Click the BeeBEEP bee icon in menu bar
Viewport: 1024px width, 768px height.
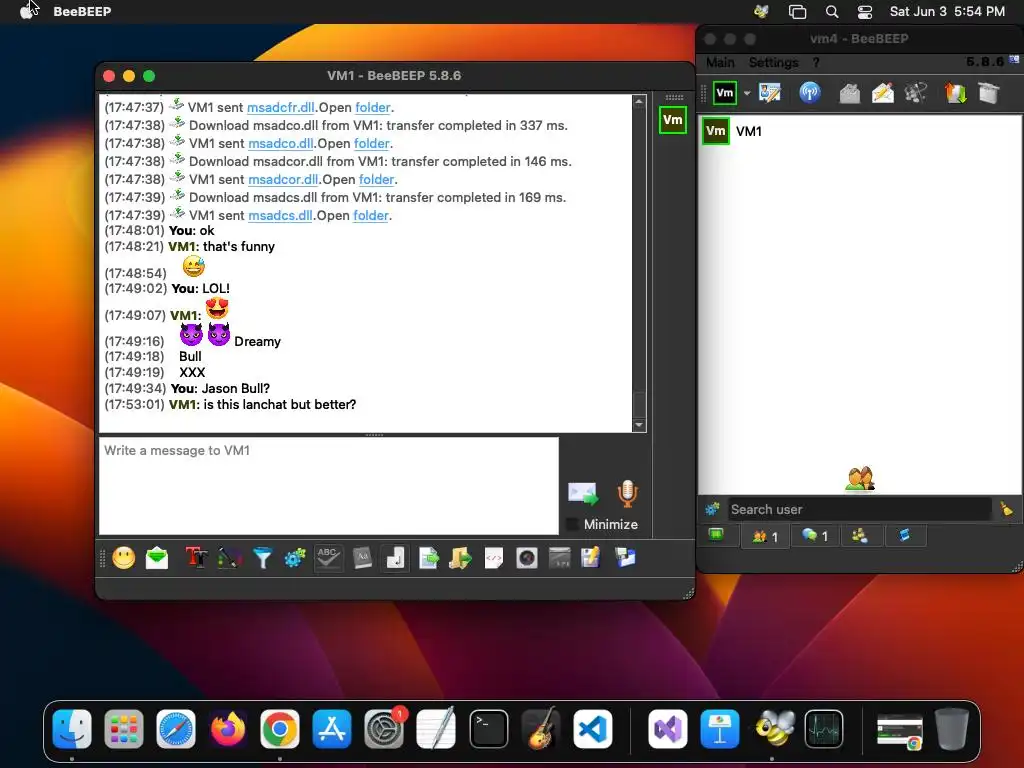tap(761, 11)
